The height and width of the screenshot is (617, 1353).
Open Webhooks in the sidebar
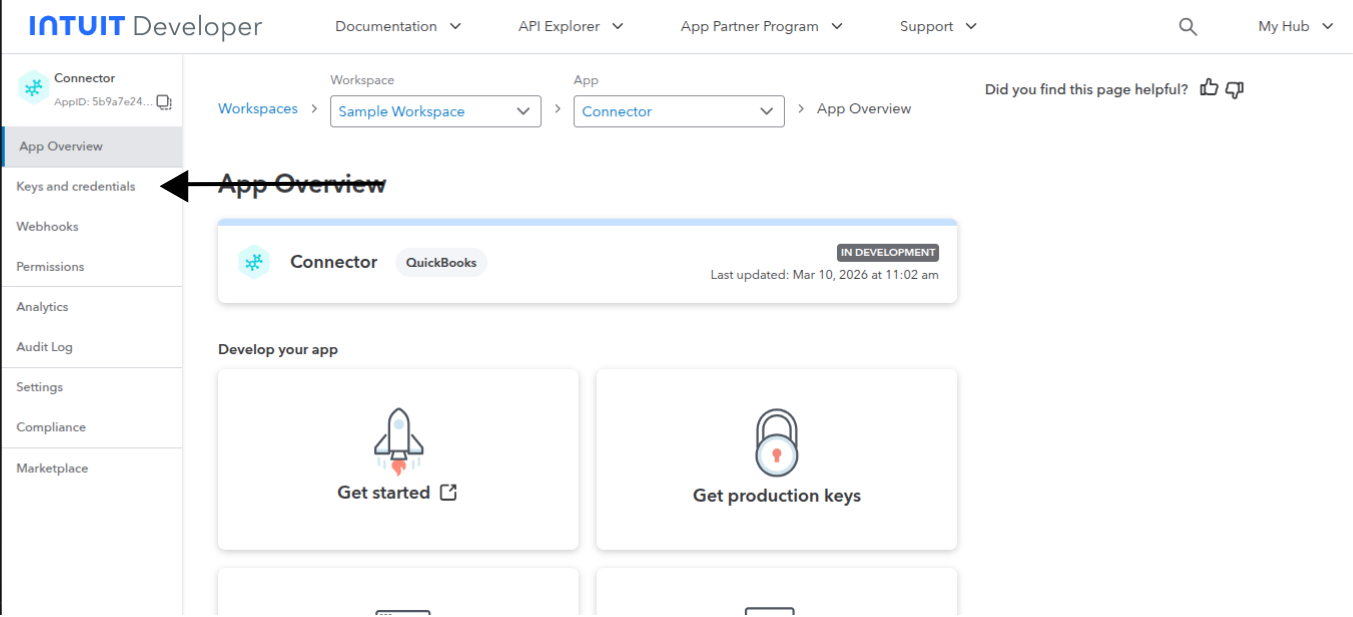(x=47, y=227)
